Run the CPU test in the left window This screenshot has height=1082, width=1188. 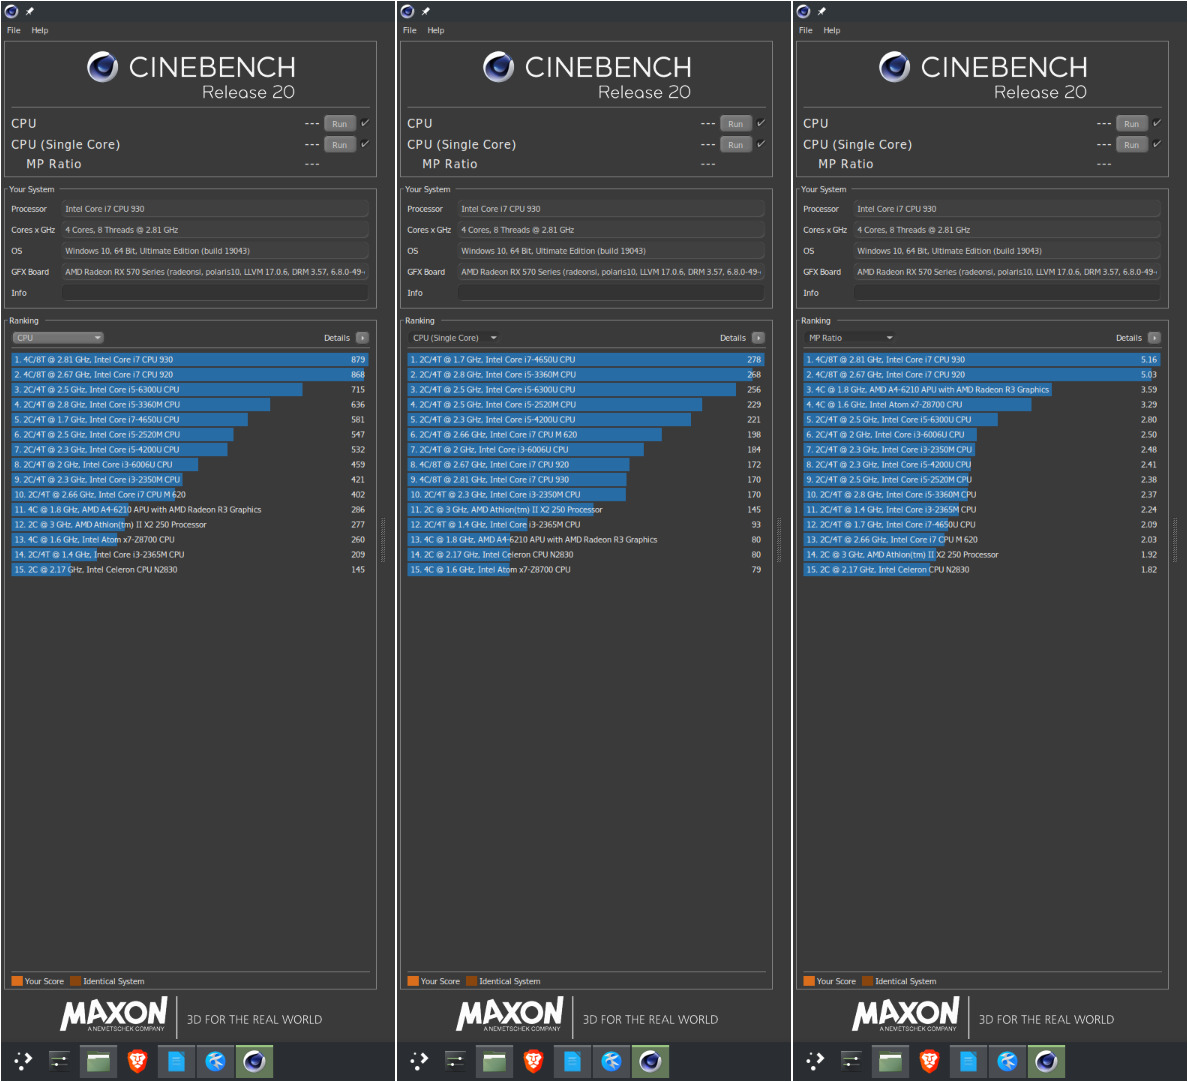[339, 124]
